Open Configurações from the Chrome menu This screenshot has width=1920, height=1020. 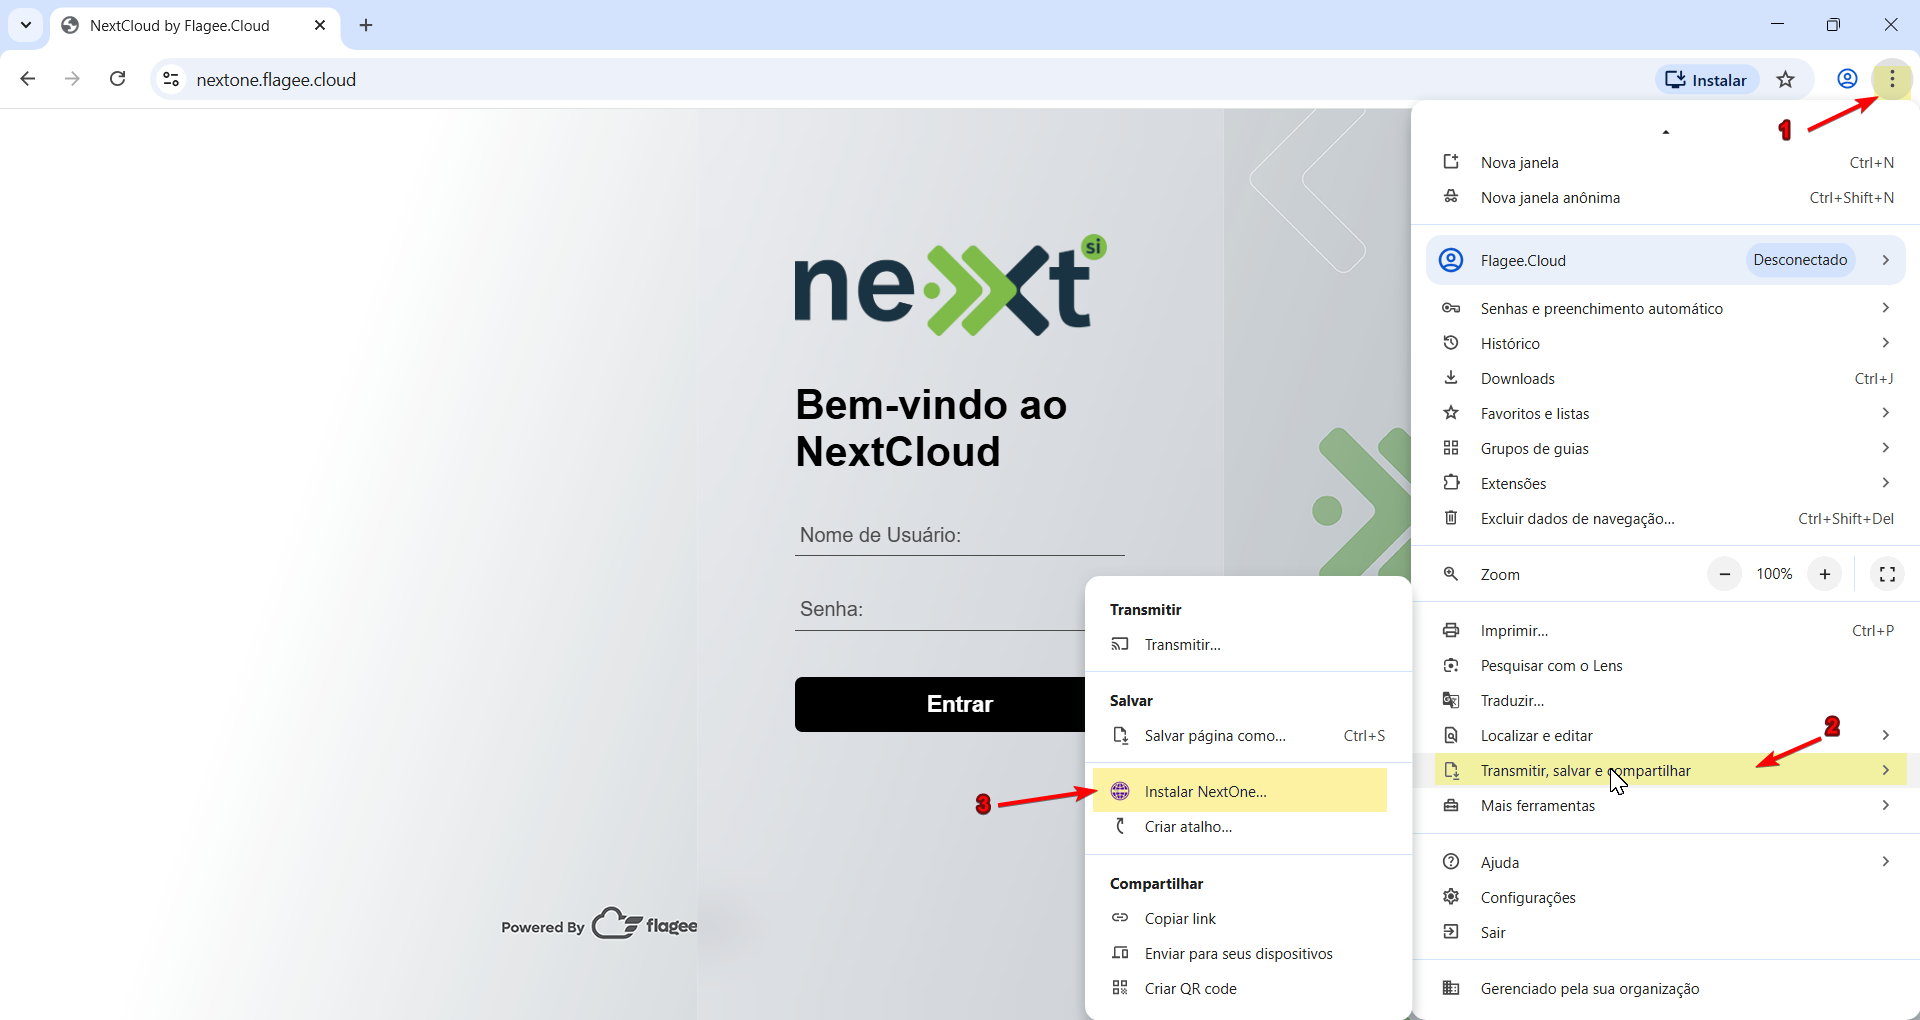tap(1527, 897)
